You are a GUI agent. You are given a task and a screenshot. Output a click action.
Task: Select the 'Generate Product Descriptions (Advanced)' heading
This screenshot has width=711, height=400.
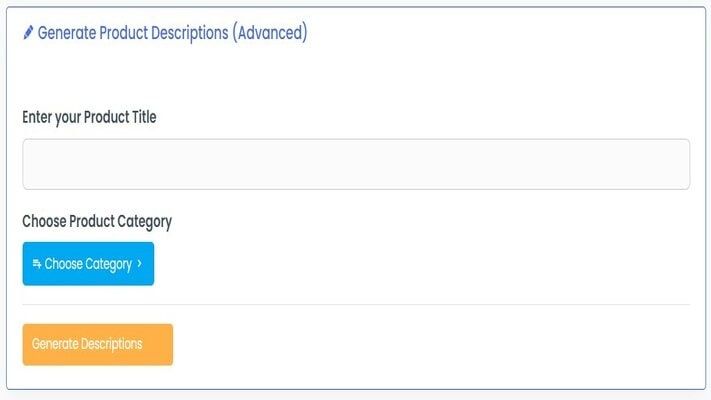pos(172,33)
